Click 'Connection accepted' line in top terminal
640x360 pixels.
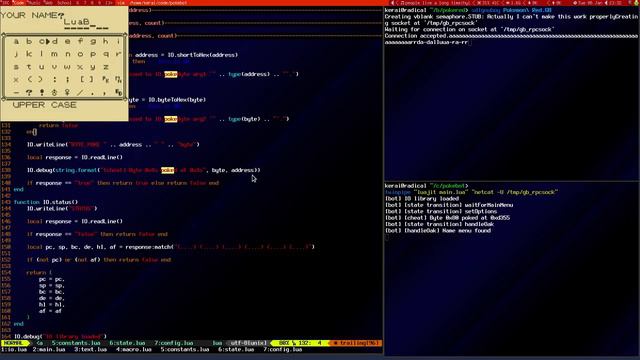tap(511, 36)
